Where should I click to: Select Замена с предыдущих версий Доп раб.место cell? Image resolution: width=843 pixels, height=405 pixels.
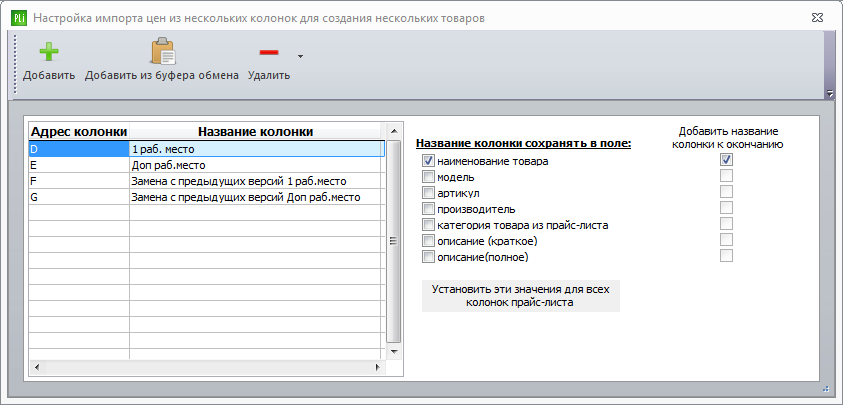tap(257, 197)
